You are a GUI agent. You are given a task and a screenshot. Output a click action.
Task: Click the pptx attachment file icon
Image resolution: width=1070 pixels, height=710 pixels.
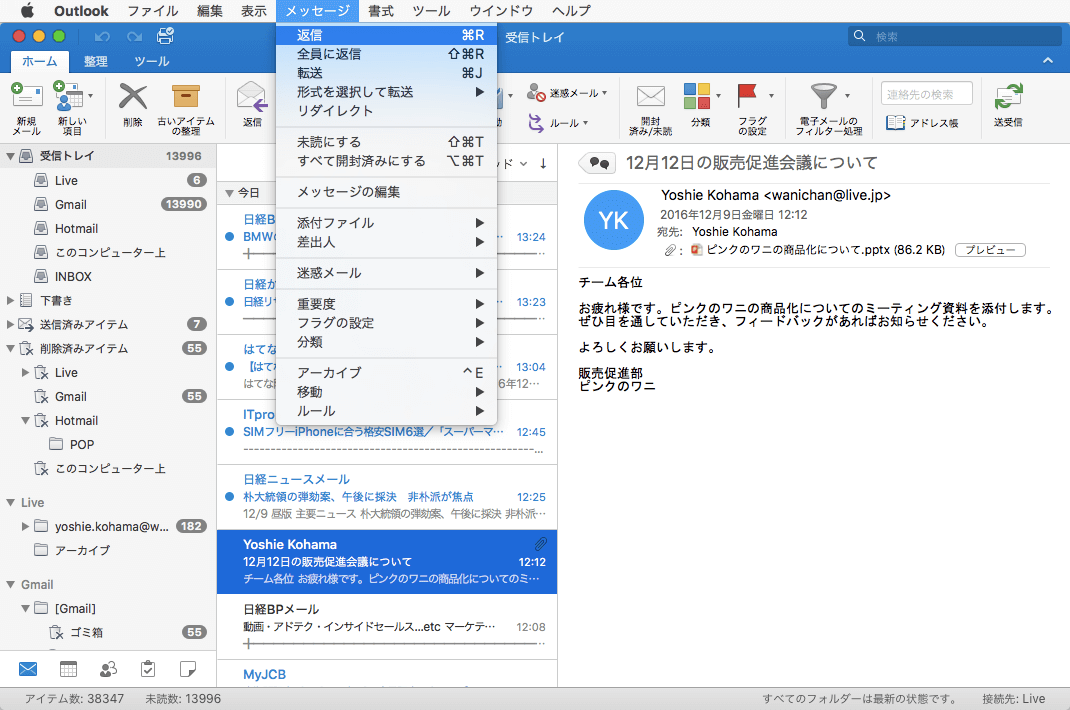[697, 250]
